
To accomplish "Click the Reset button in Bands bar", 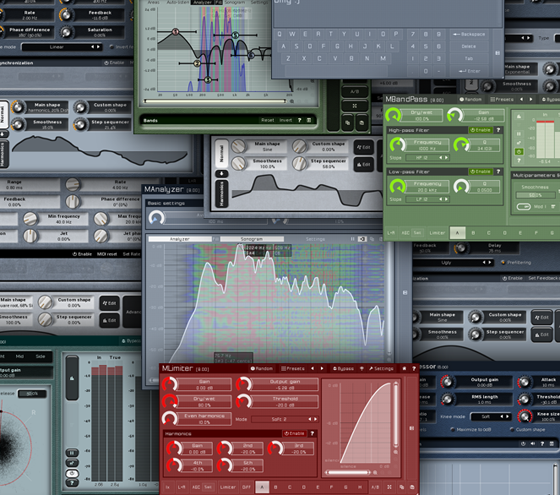I will [268, 120].
